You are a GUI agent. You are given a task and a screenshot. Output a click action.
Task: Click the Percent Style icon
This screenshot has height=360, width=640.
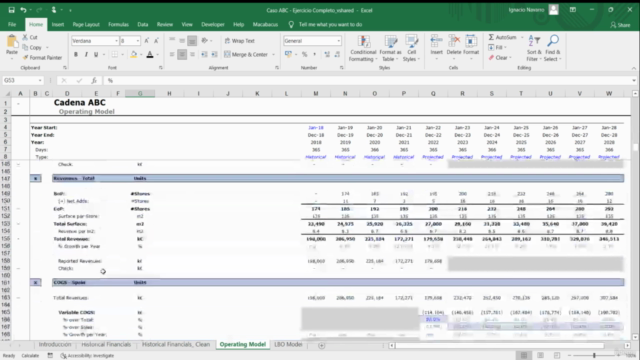[304, 54]
